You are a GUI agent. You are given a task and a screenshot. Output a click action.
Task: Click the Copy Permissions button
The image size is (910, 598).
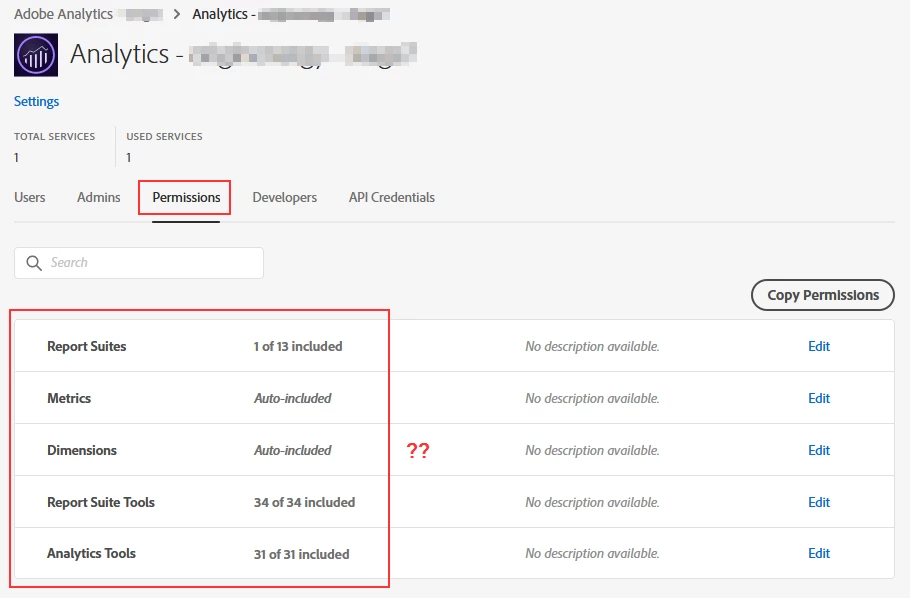[823, 295]
